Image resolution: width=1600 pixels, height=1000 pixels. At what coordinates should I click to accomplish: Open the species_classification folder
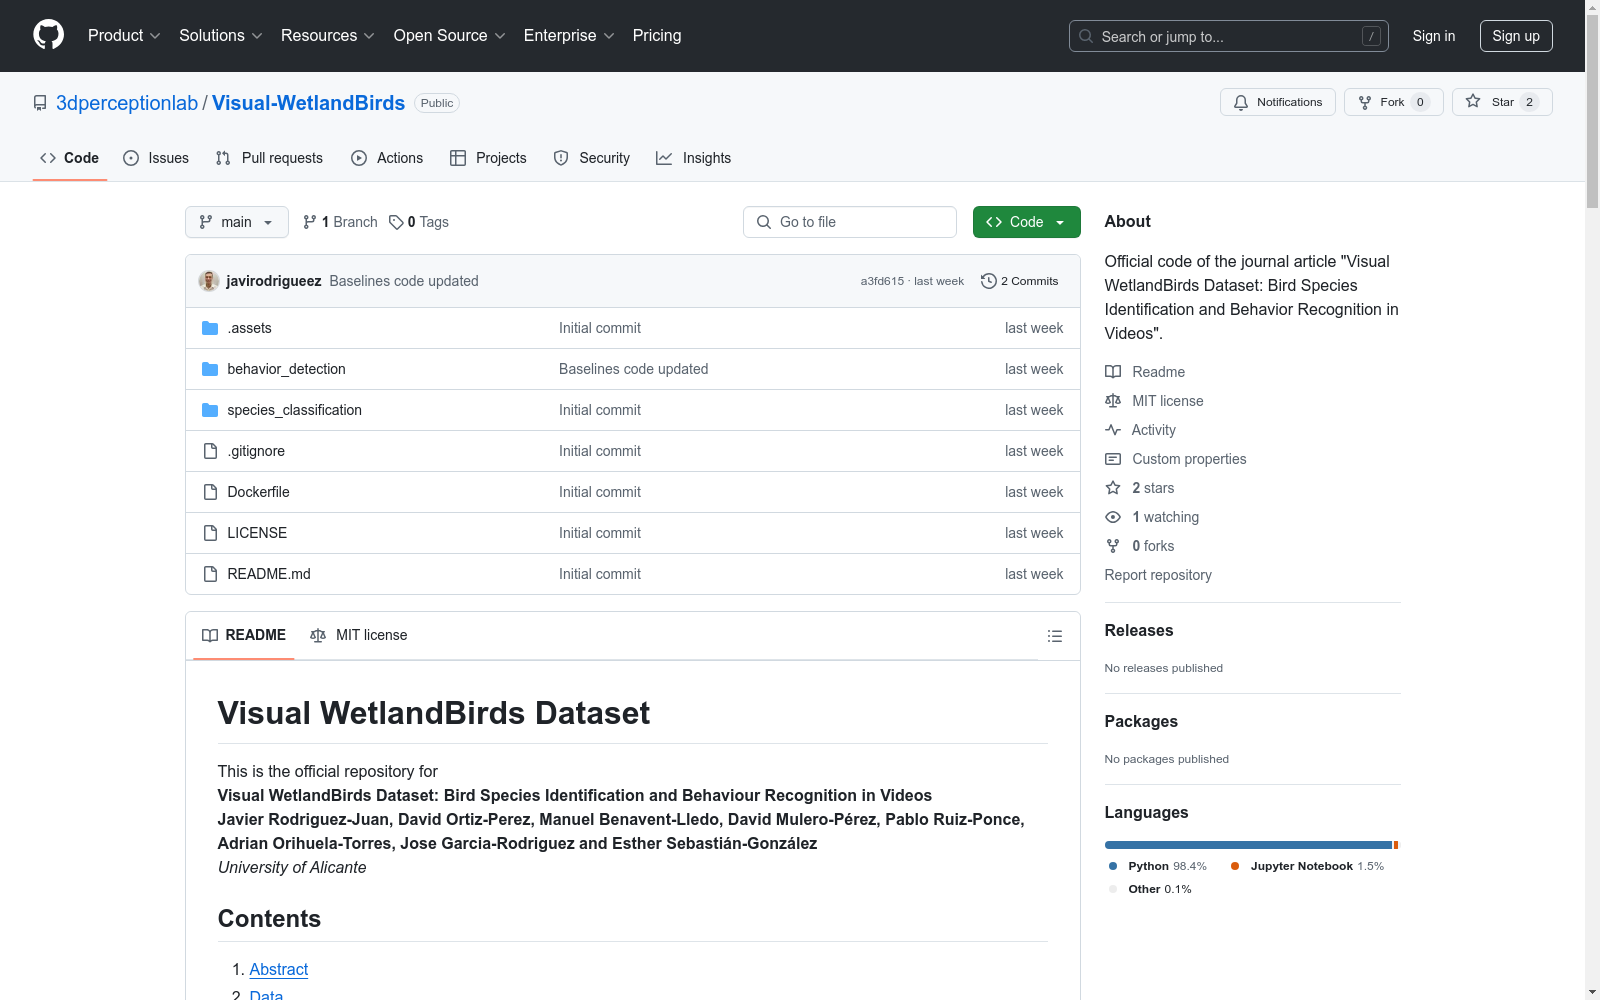coord(294,410)
